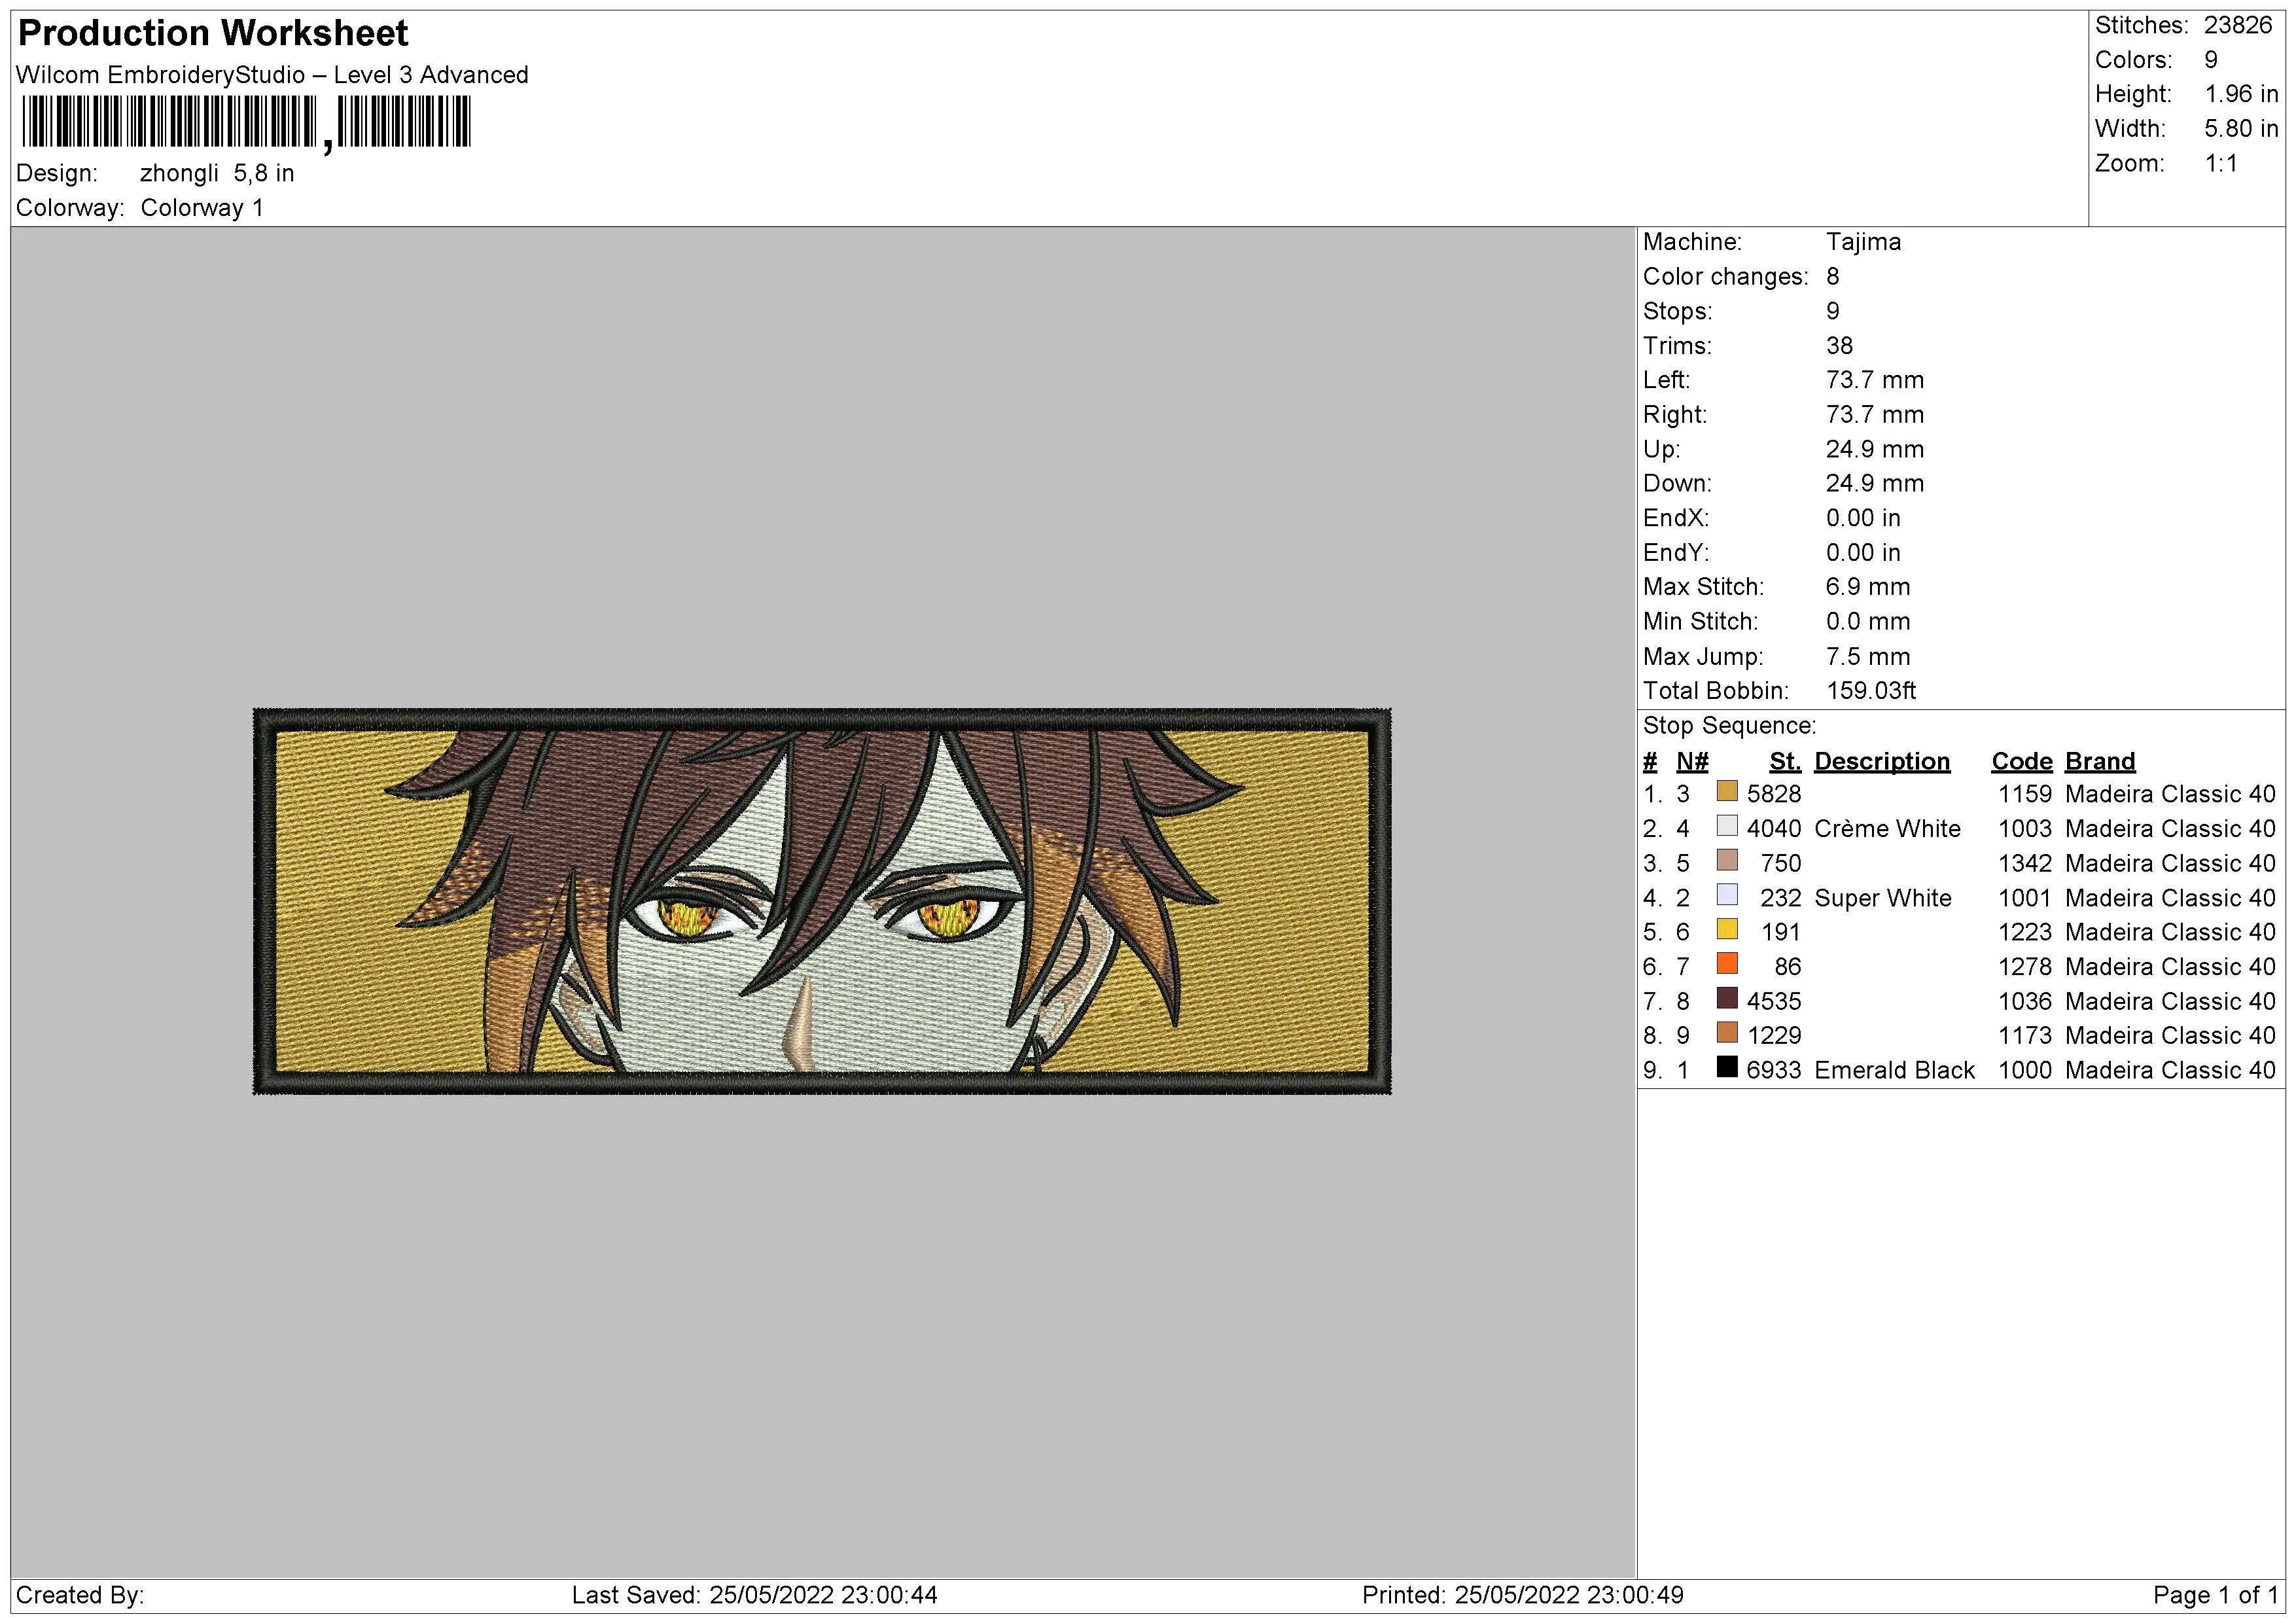
Task: Click the 'Stop Sequence:' label
Action: point(1730,726)
